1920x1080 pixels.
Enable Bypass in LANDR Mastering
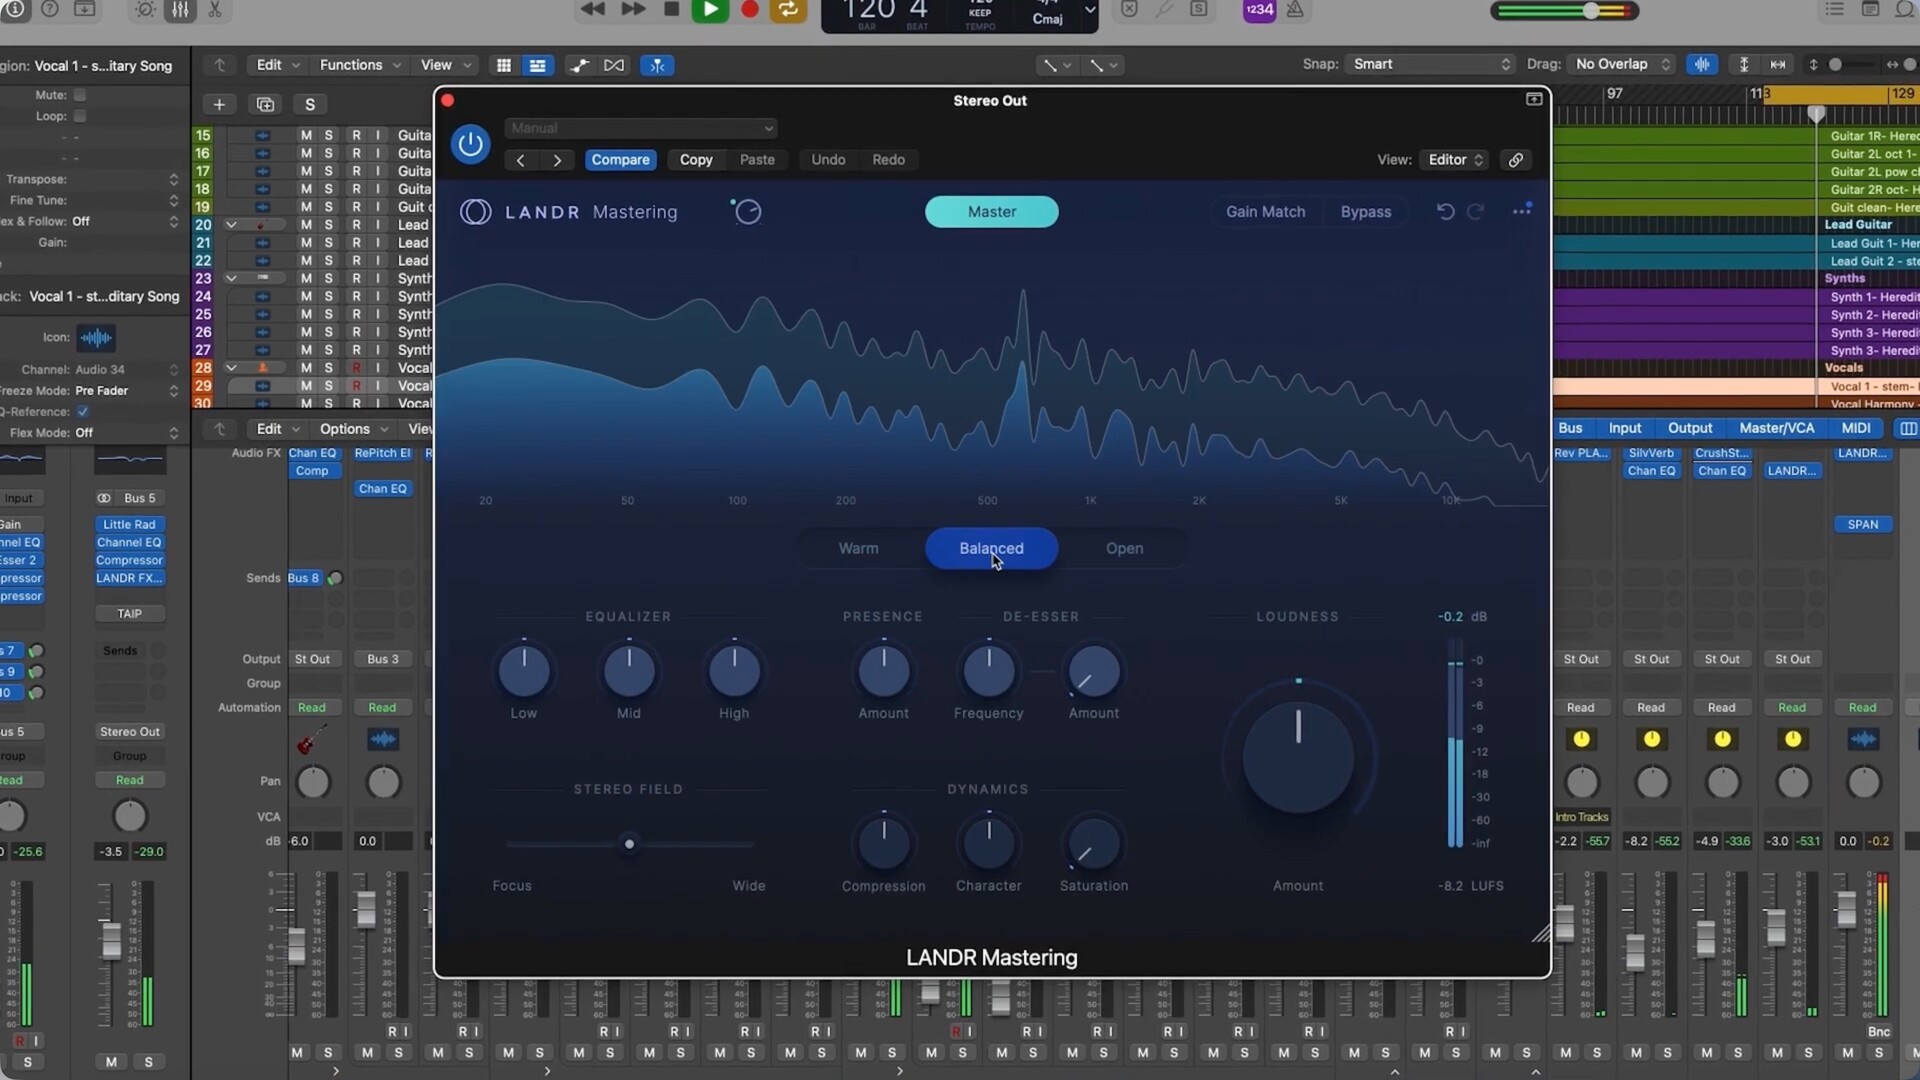[x=1366, y=211]
